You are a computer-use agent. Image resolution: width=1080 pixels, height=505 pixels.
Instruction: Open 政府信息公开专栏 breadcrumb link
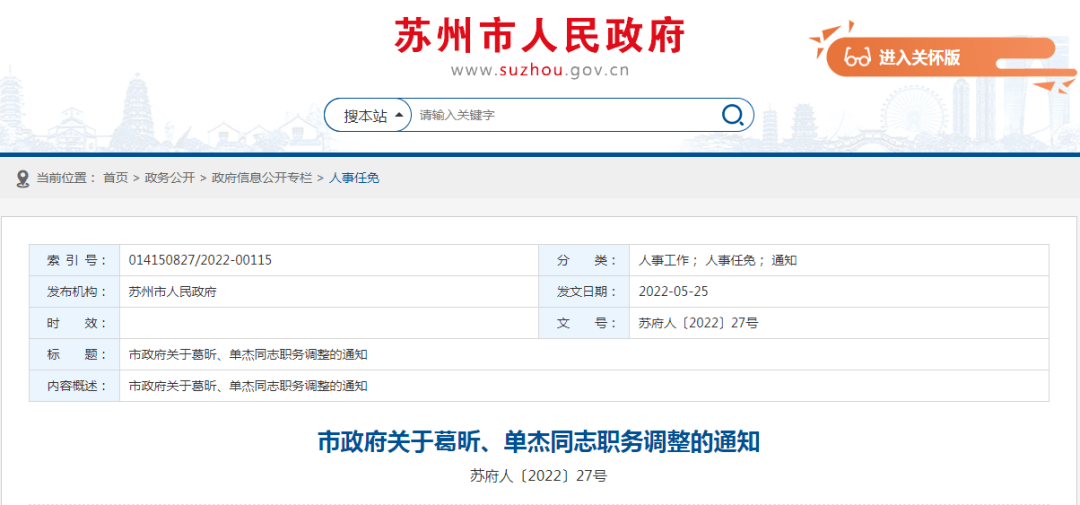pyautogui.click(x=262, y=178)
